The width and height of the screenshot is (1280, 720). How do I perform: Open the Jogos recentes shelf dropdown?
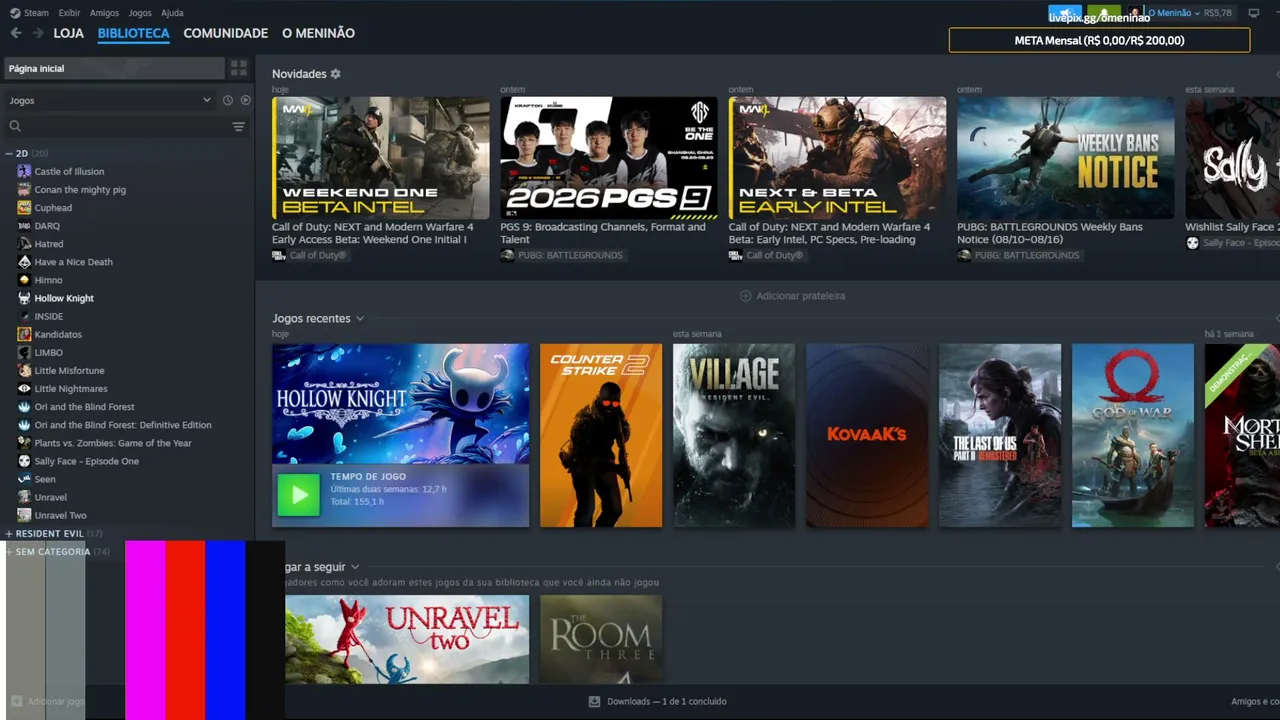click(x=360, y=319)
